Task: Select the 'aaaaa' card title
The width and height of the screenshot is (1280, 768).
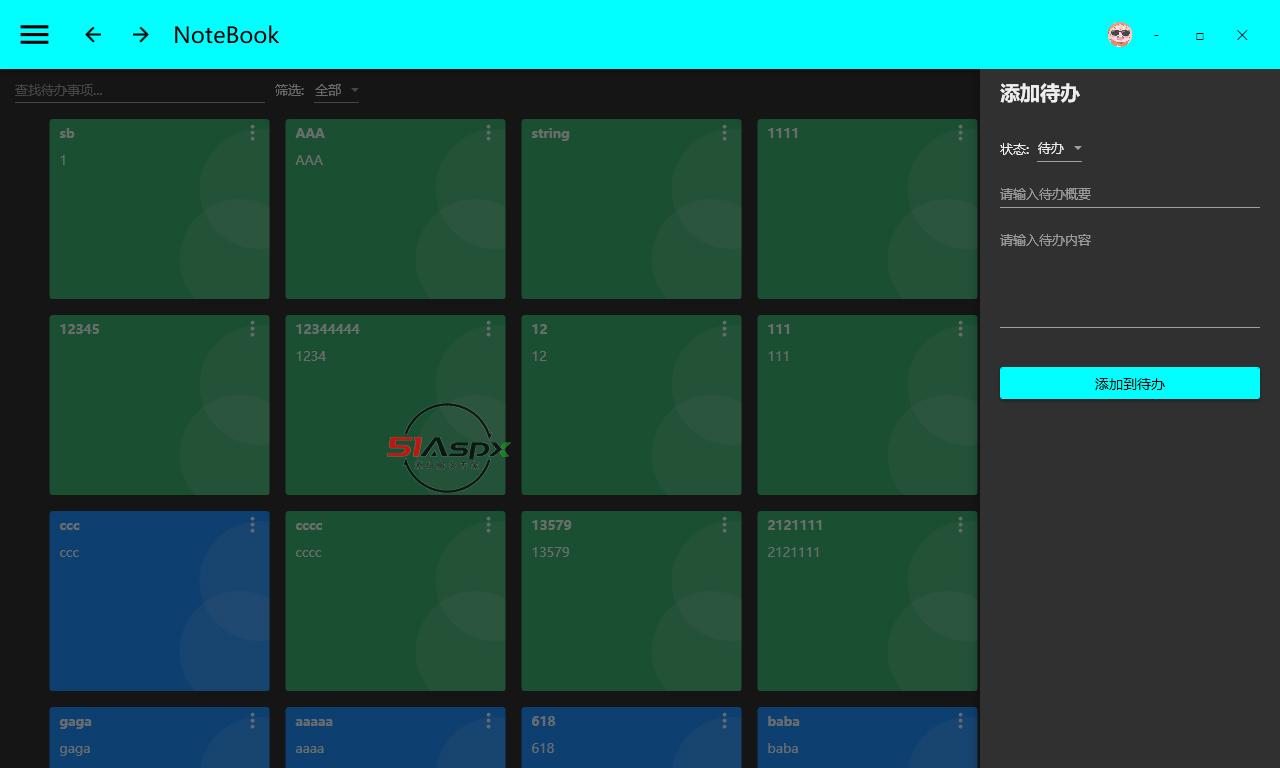Action: point(314,721)
